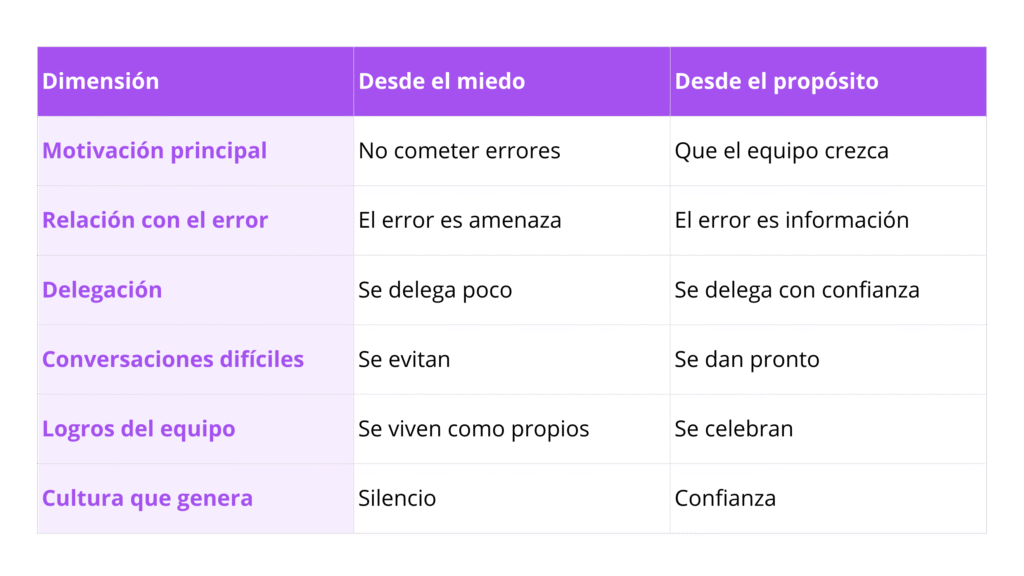The height and width of the screenshot is (576, 1024).
Task: Select the 'Motivación principal' row label
Action: coord(154,151)
